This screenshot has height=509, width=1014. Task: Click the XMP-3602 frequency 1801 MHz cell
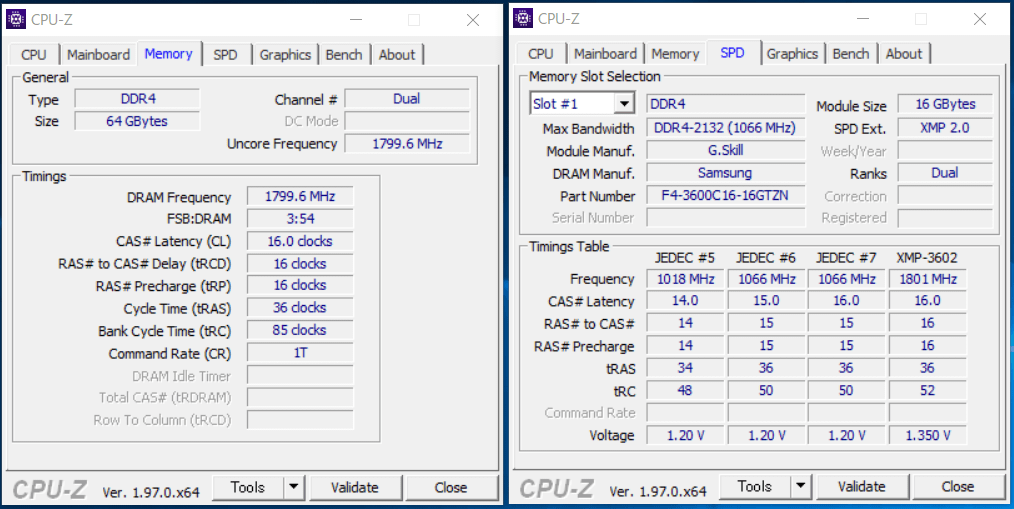927,279
